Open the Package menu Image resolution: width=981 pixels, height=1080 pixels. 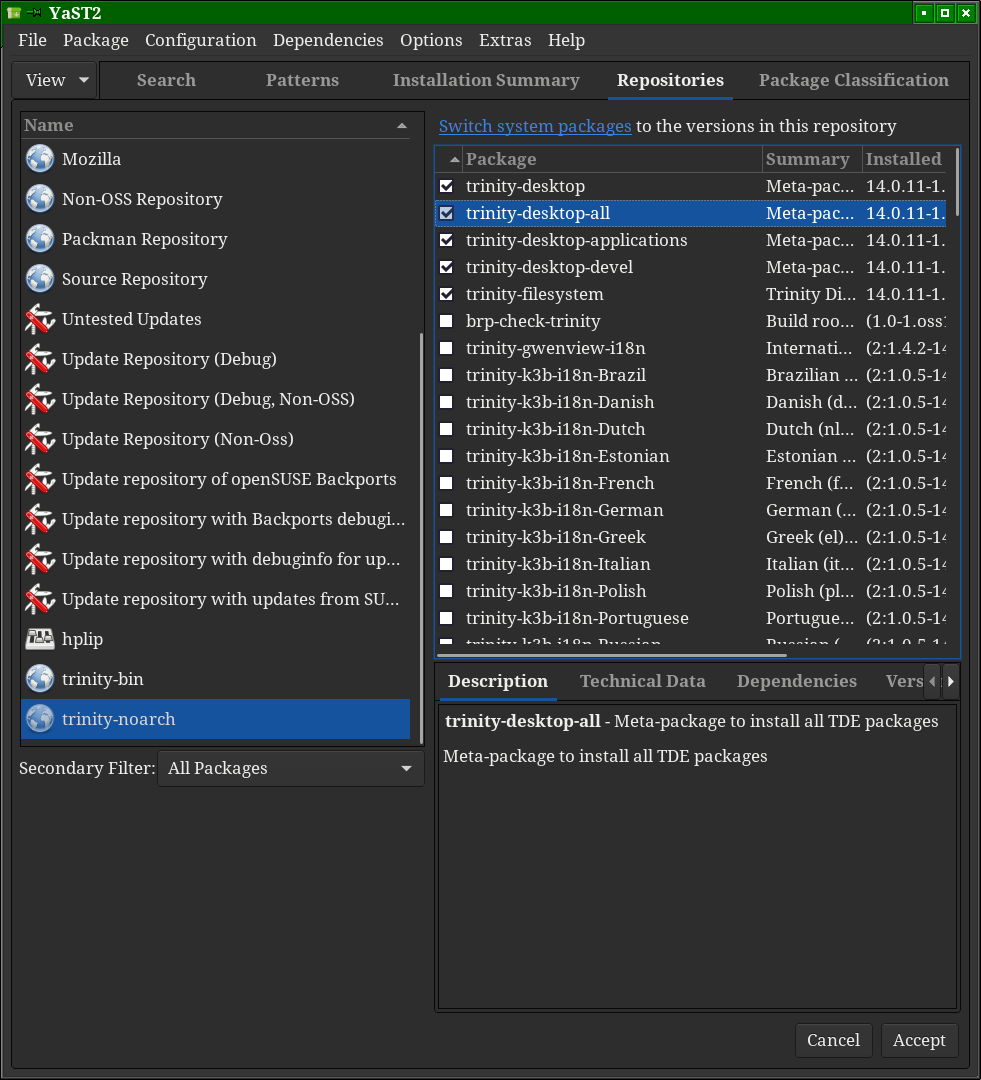(96, 40)
